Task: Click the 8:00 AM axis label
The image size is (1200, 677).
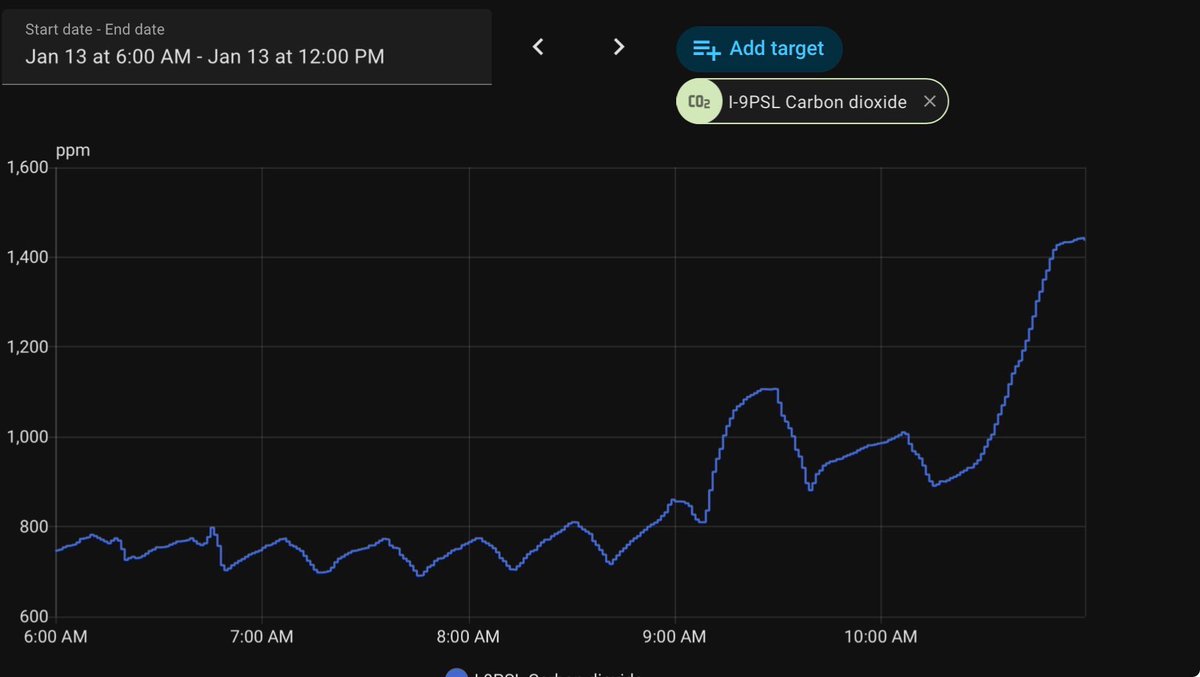Action: [468, 636]
